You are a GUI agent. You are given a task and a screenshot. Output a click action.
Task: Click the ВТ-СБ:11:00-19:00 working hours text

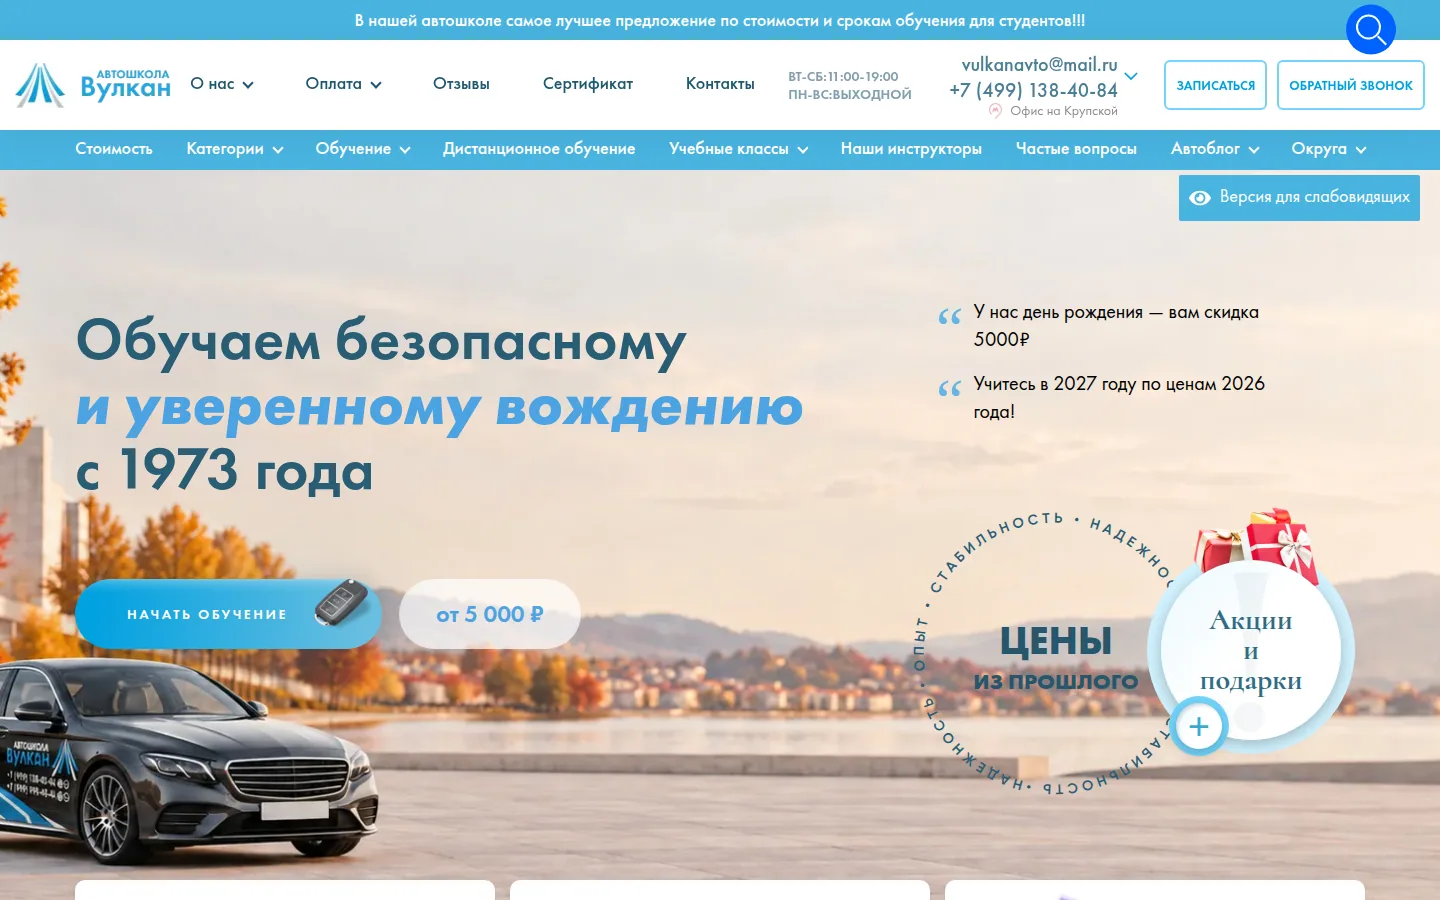pos(843,76)
